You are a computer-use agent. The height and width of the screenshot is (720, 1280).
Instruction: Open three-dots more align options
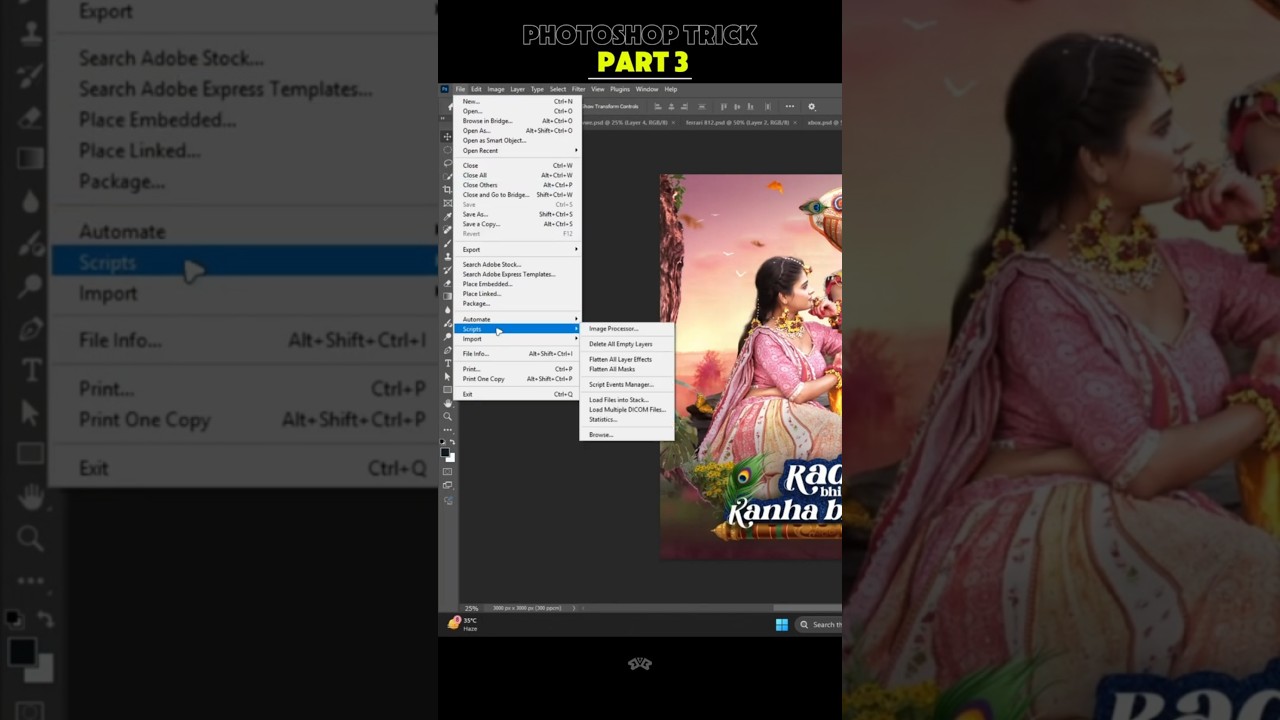[x=790, y=106]
